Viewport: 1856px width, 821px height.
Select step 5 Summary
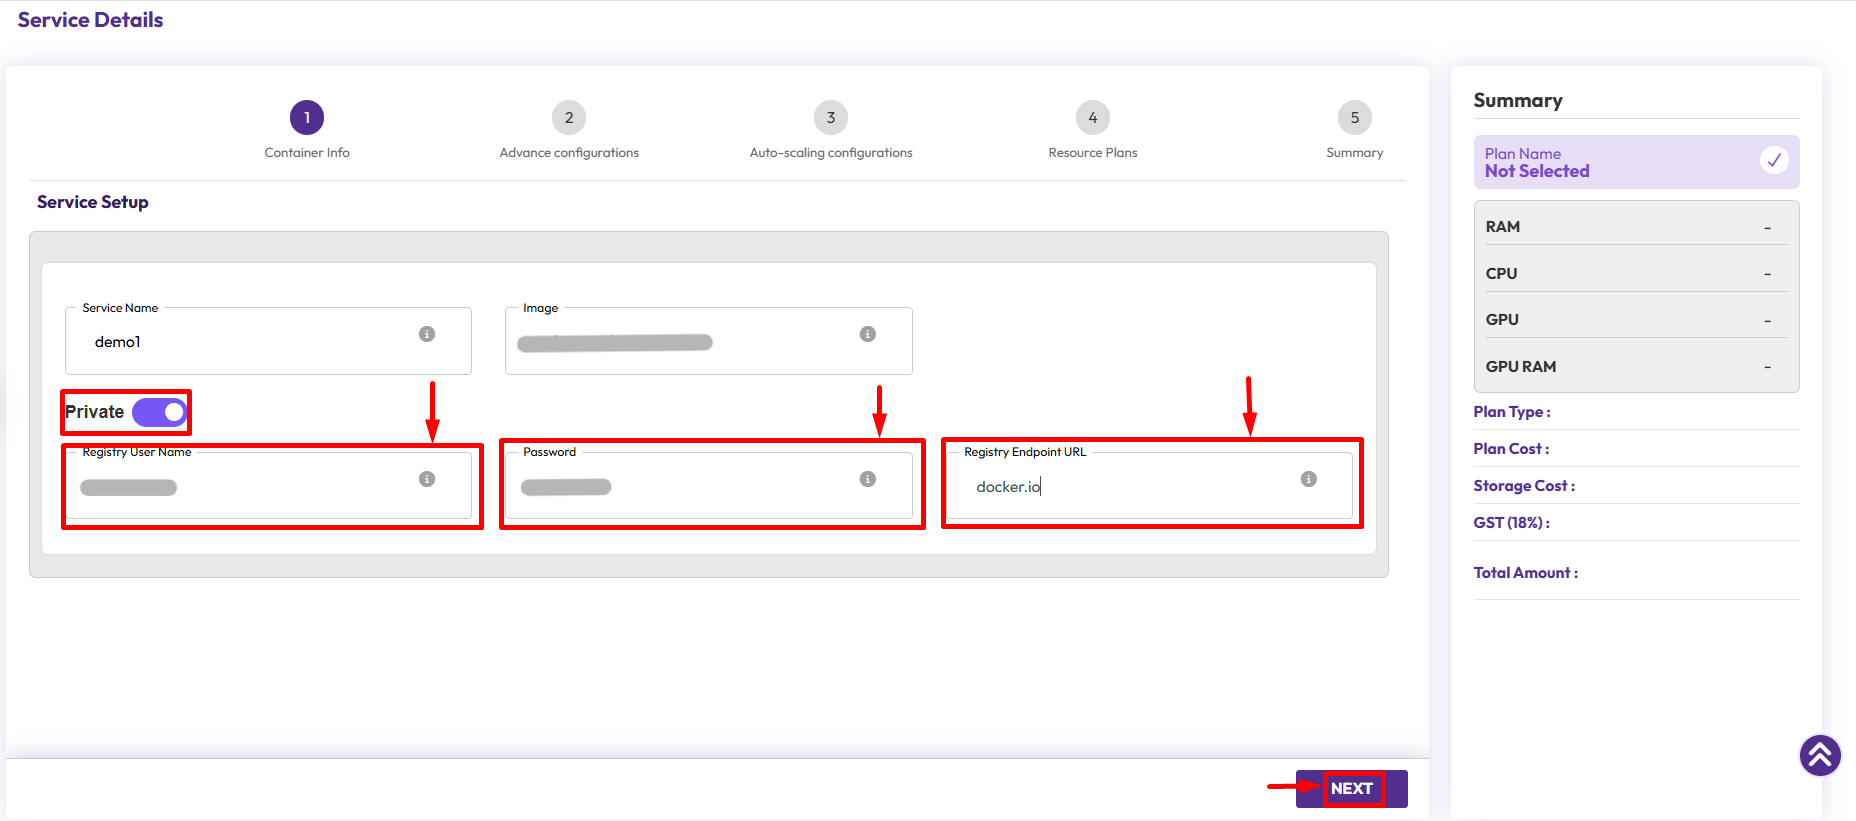coord(1354,118)
